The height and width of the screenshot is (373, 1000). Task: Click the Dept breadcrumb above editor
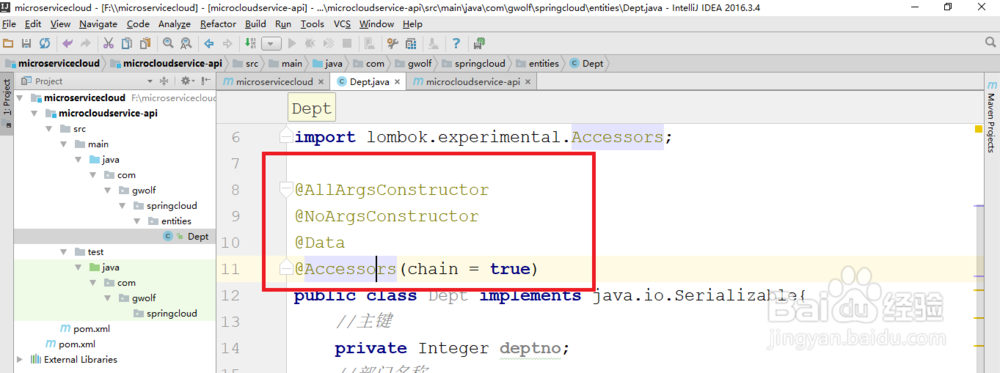[x=312, y=109]
